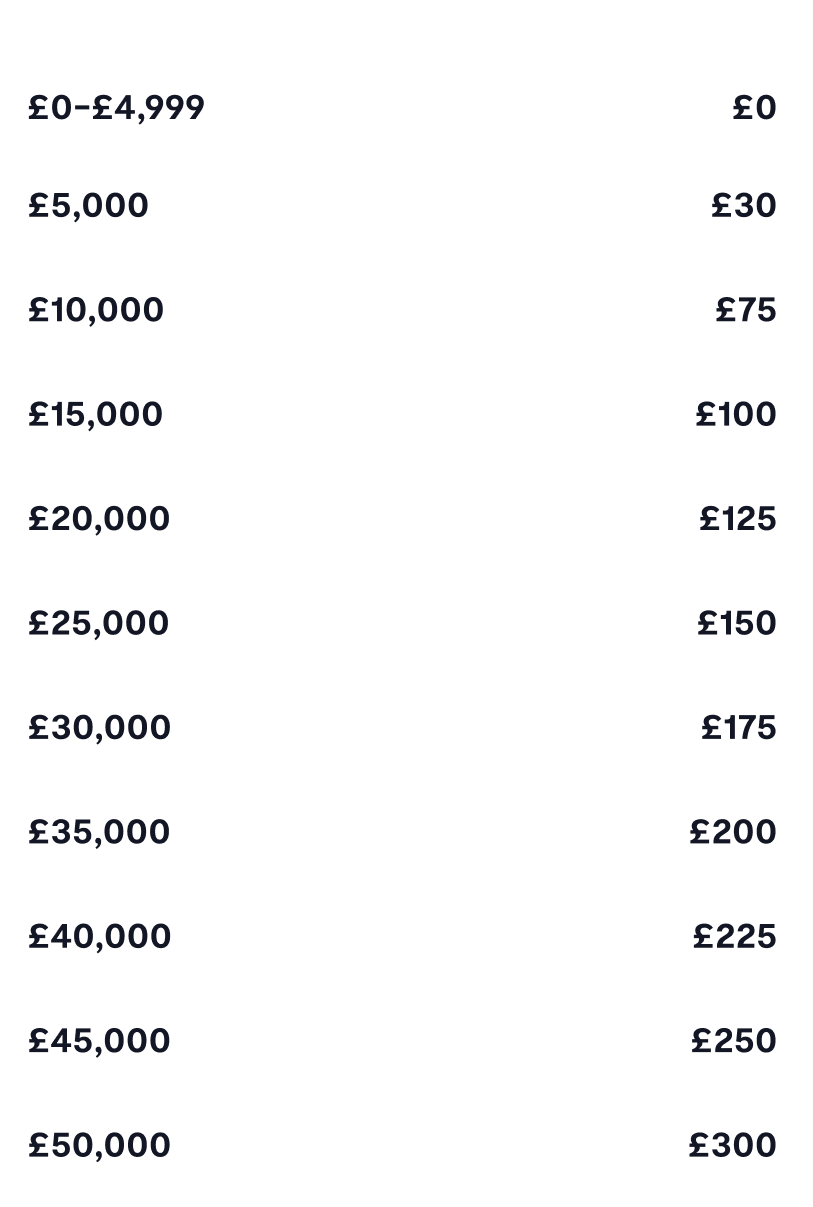Click the £150 cash bonus value
The height and width of the screenshot is (1207, 813).
[737, 623]
